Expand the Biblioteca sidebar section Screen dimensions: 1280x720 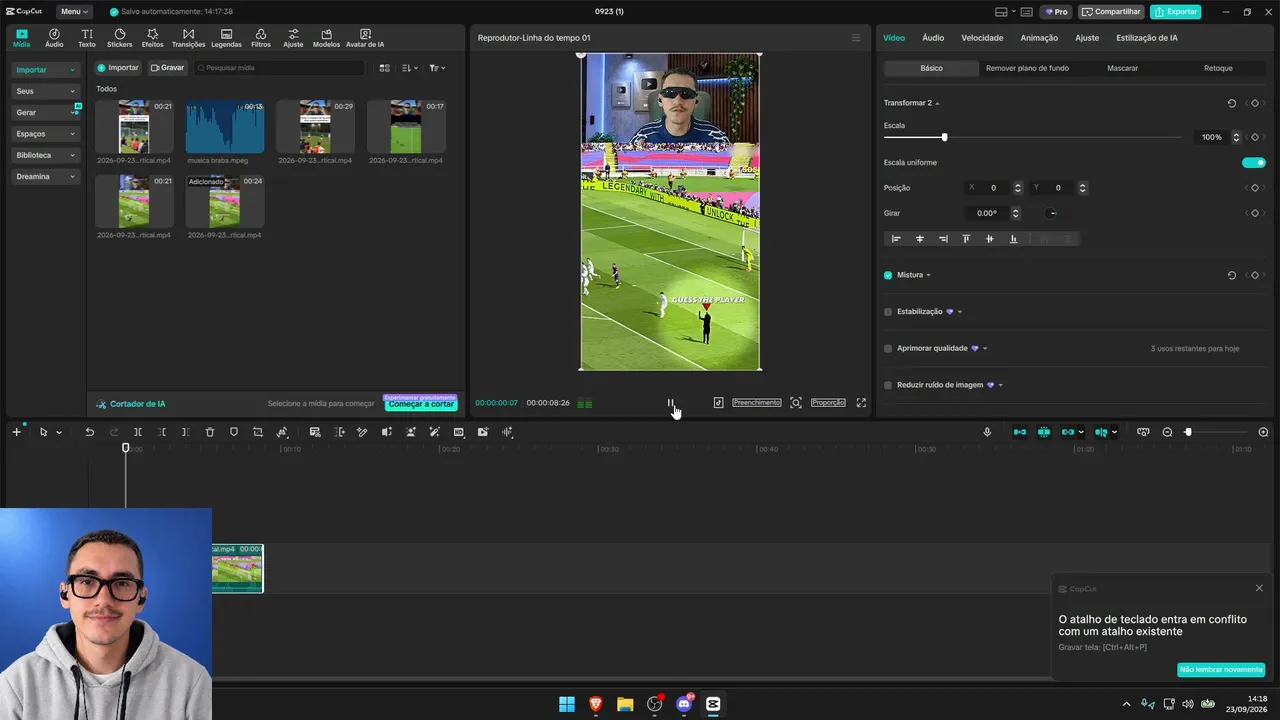coord(45,155)
